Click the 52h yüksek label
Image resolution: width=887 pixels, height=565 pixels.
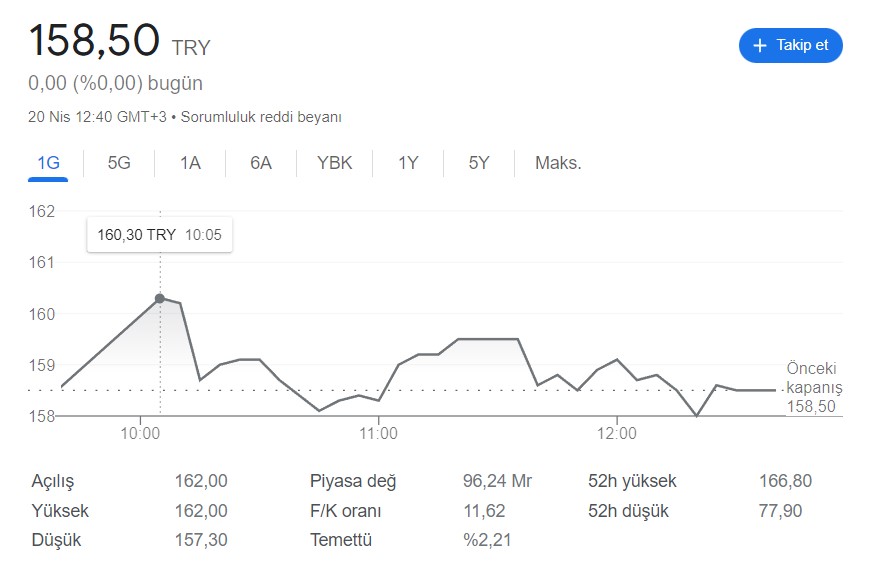(632, 481)
